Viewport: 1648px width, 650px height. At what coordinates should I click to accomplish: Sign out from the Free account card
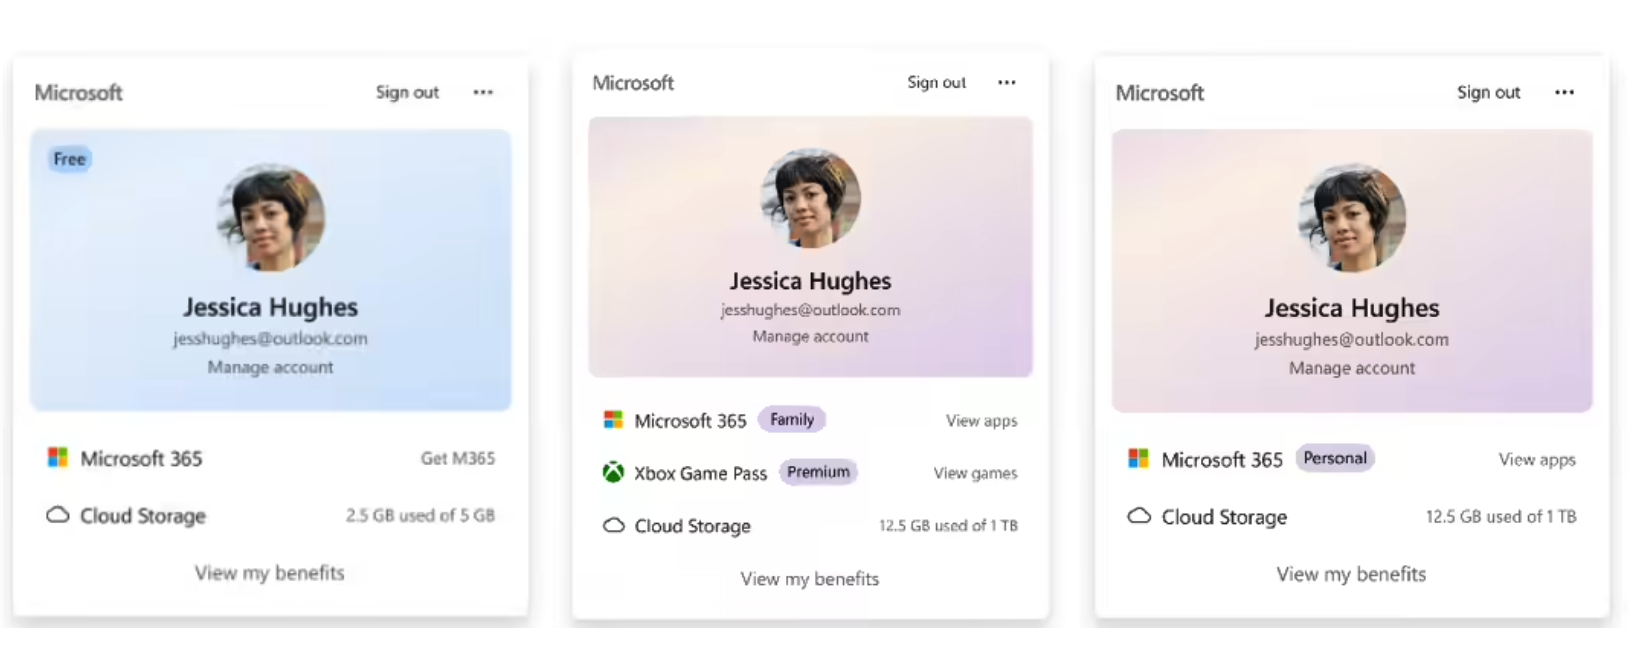[407, 92]
